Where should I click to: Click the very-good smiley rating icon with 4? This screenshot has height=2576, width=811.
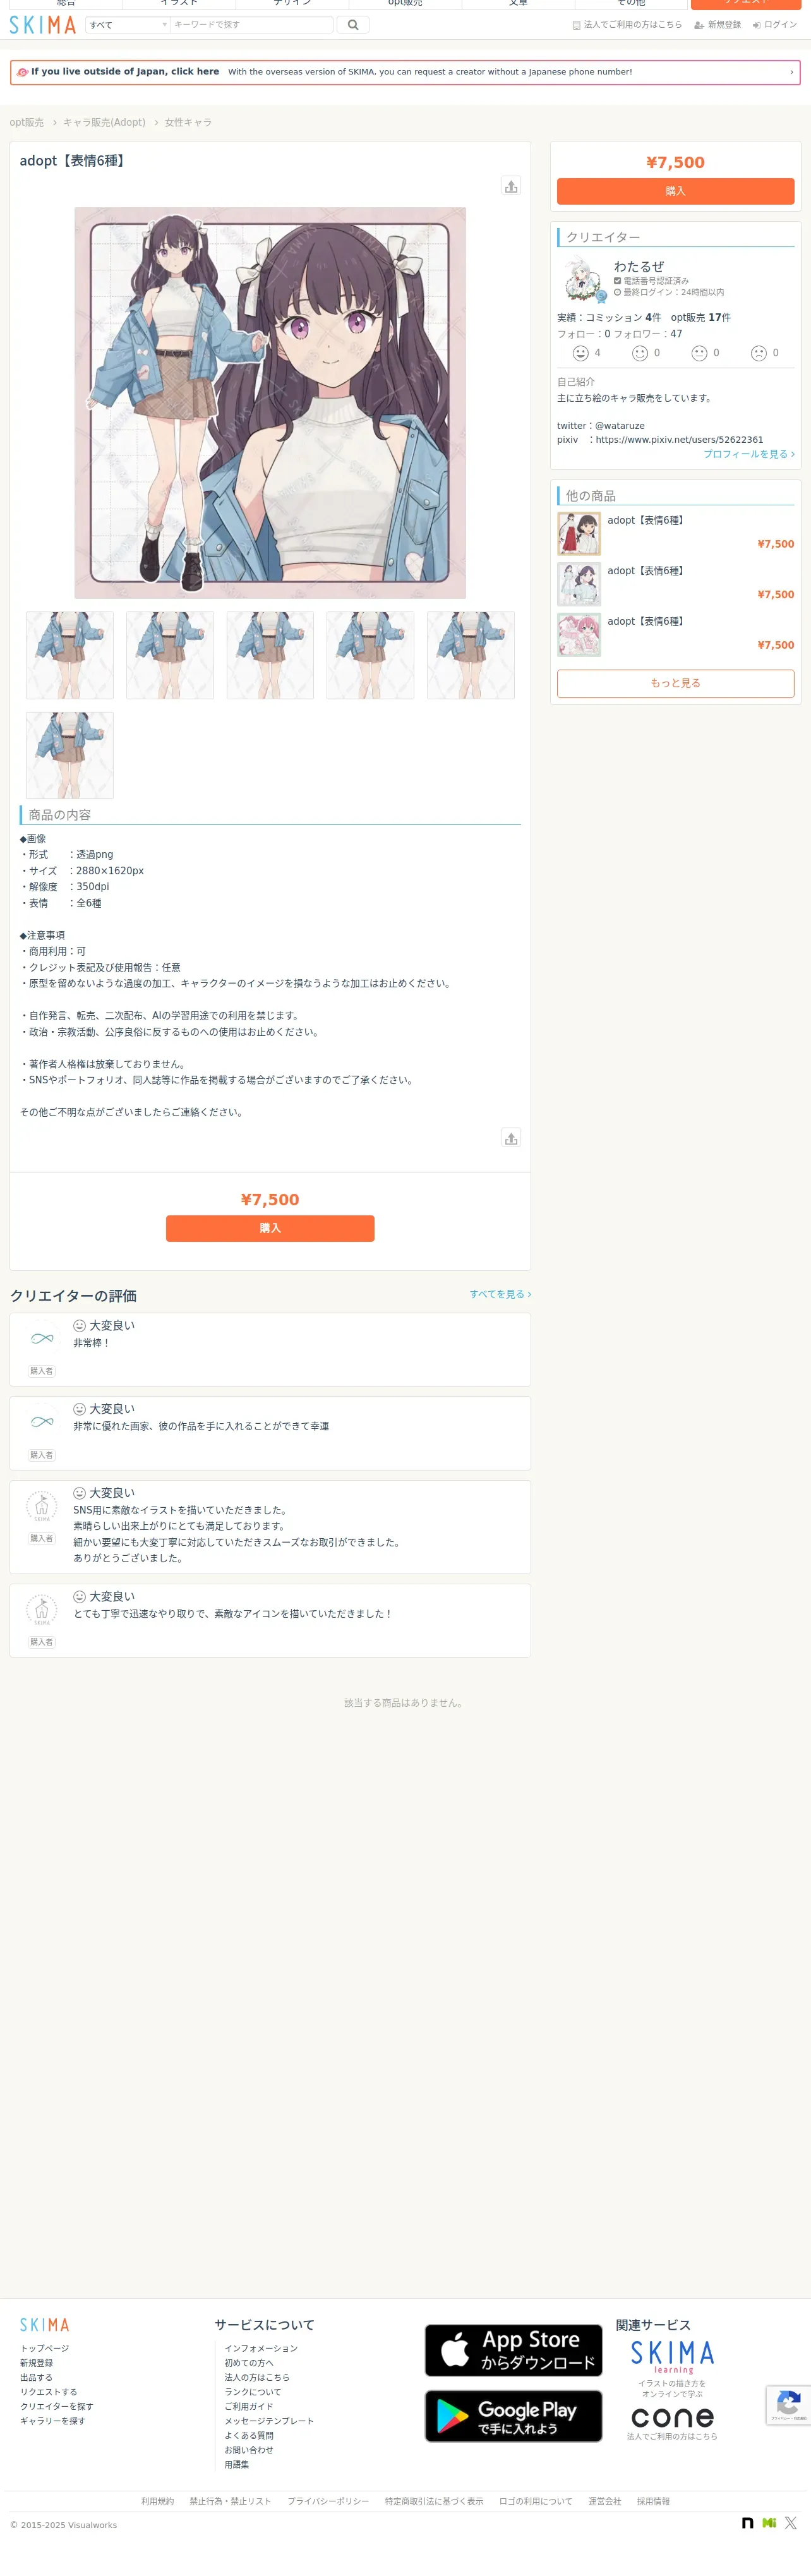580,353
